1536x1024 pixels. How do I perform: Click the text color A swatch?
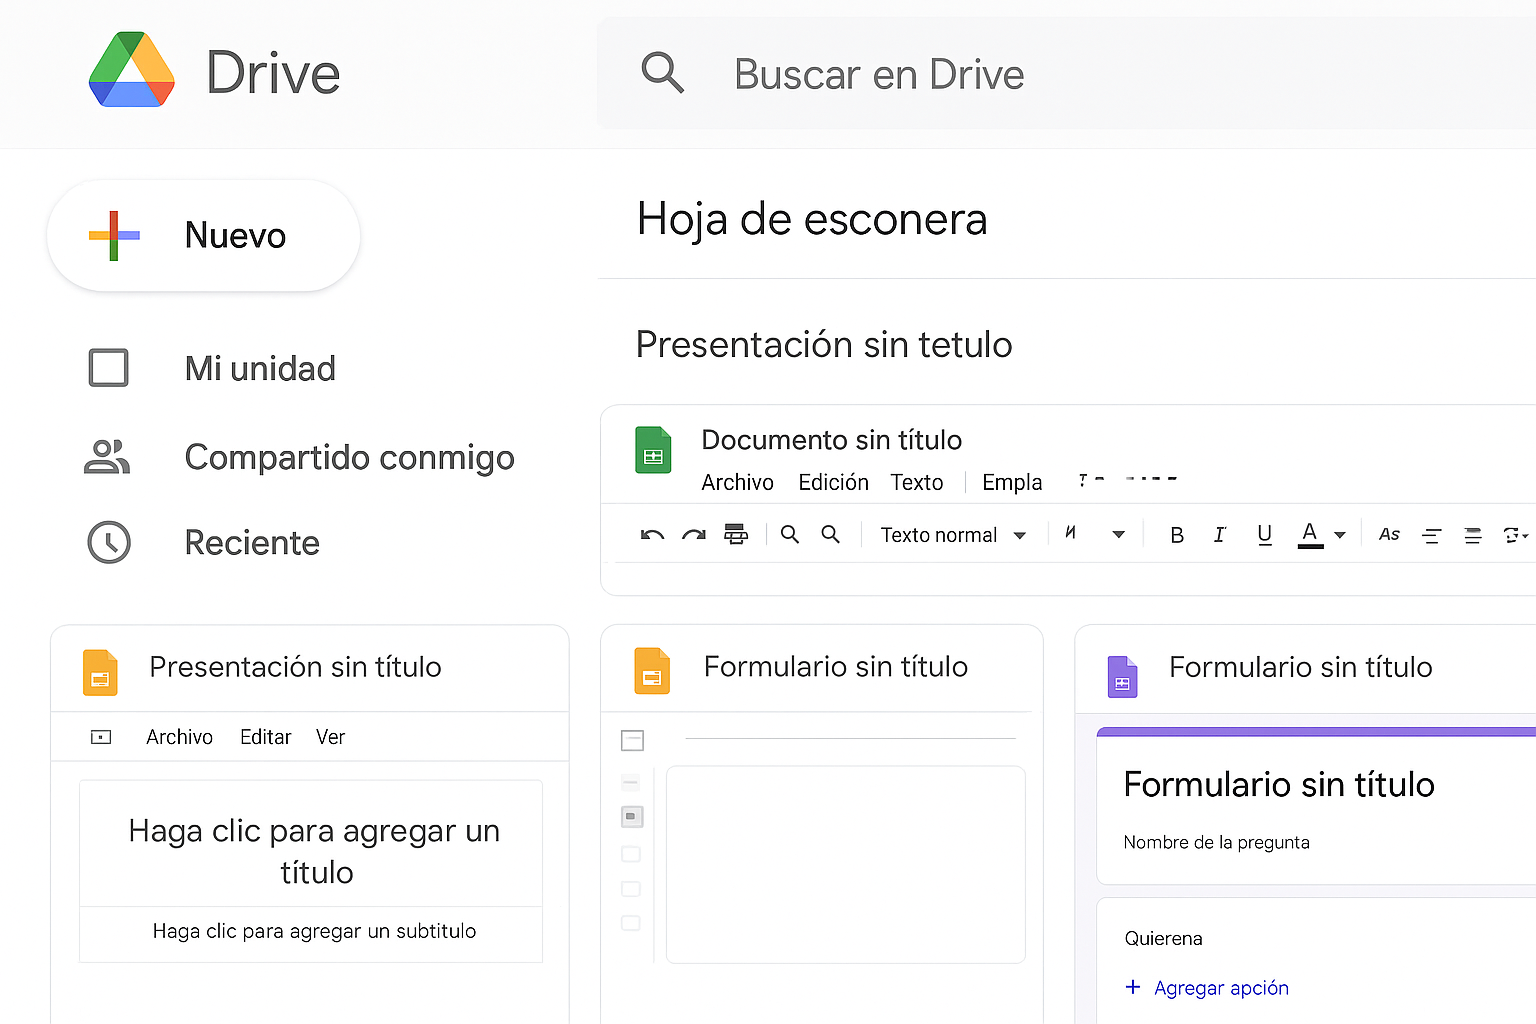coord(1310,534)
